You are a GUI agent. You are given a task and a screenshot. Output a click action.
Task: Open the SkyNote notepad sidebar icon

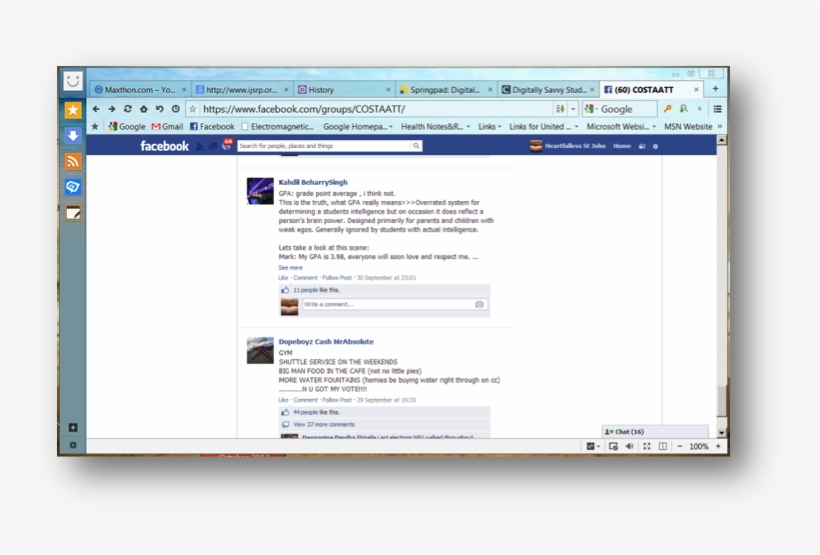[73, 212]
